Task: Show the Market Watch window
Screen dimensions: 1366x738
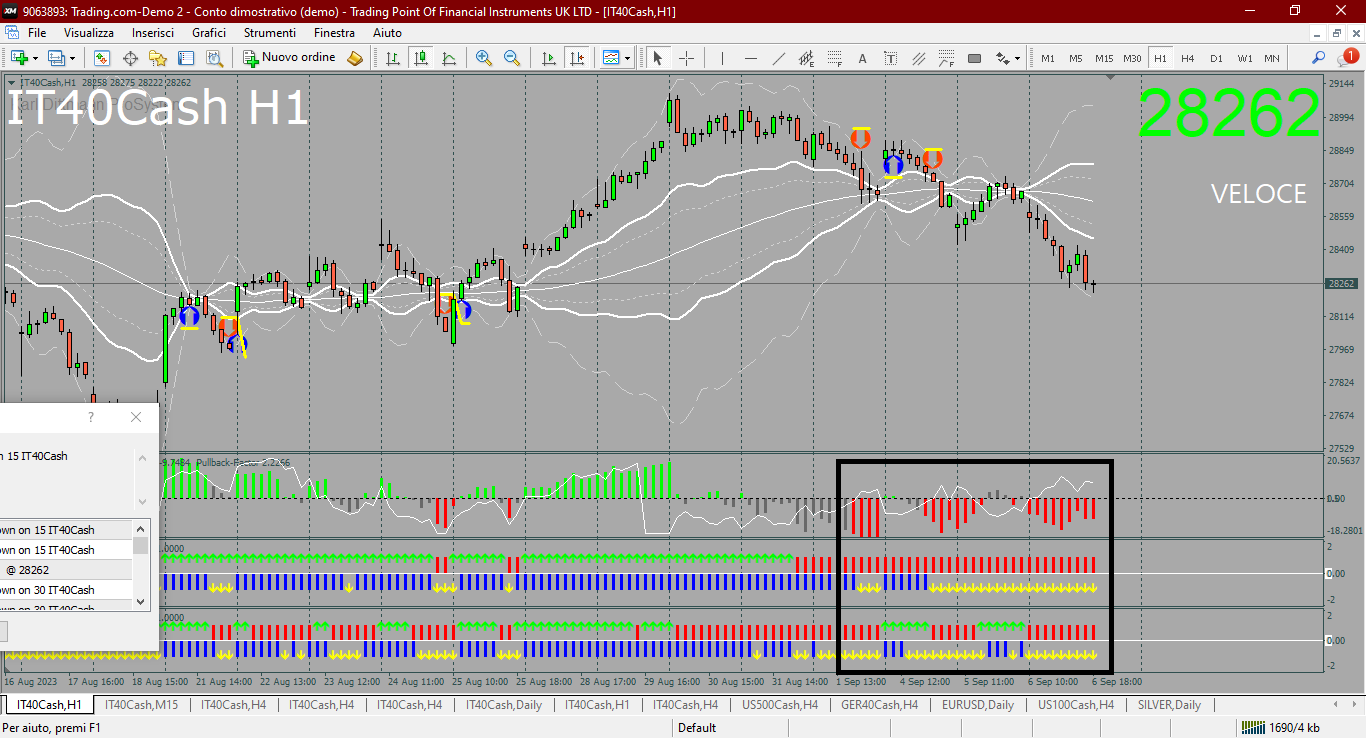Action: point(103,58)
